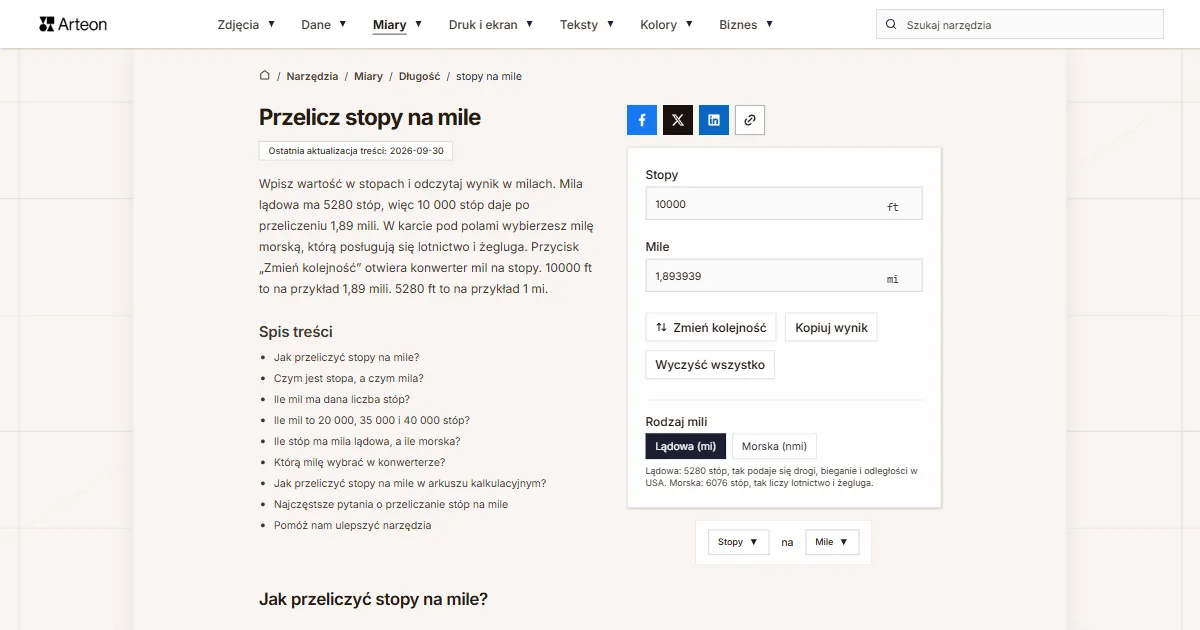The width and height of the screenshot is (1200, 630).
Task: Go to the home breadcrumb icon
Action: point(265,76)
